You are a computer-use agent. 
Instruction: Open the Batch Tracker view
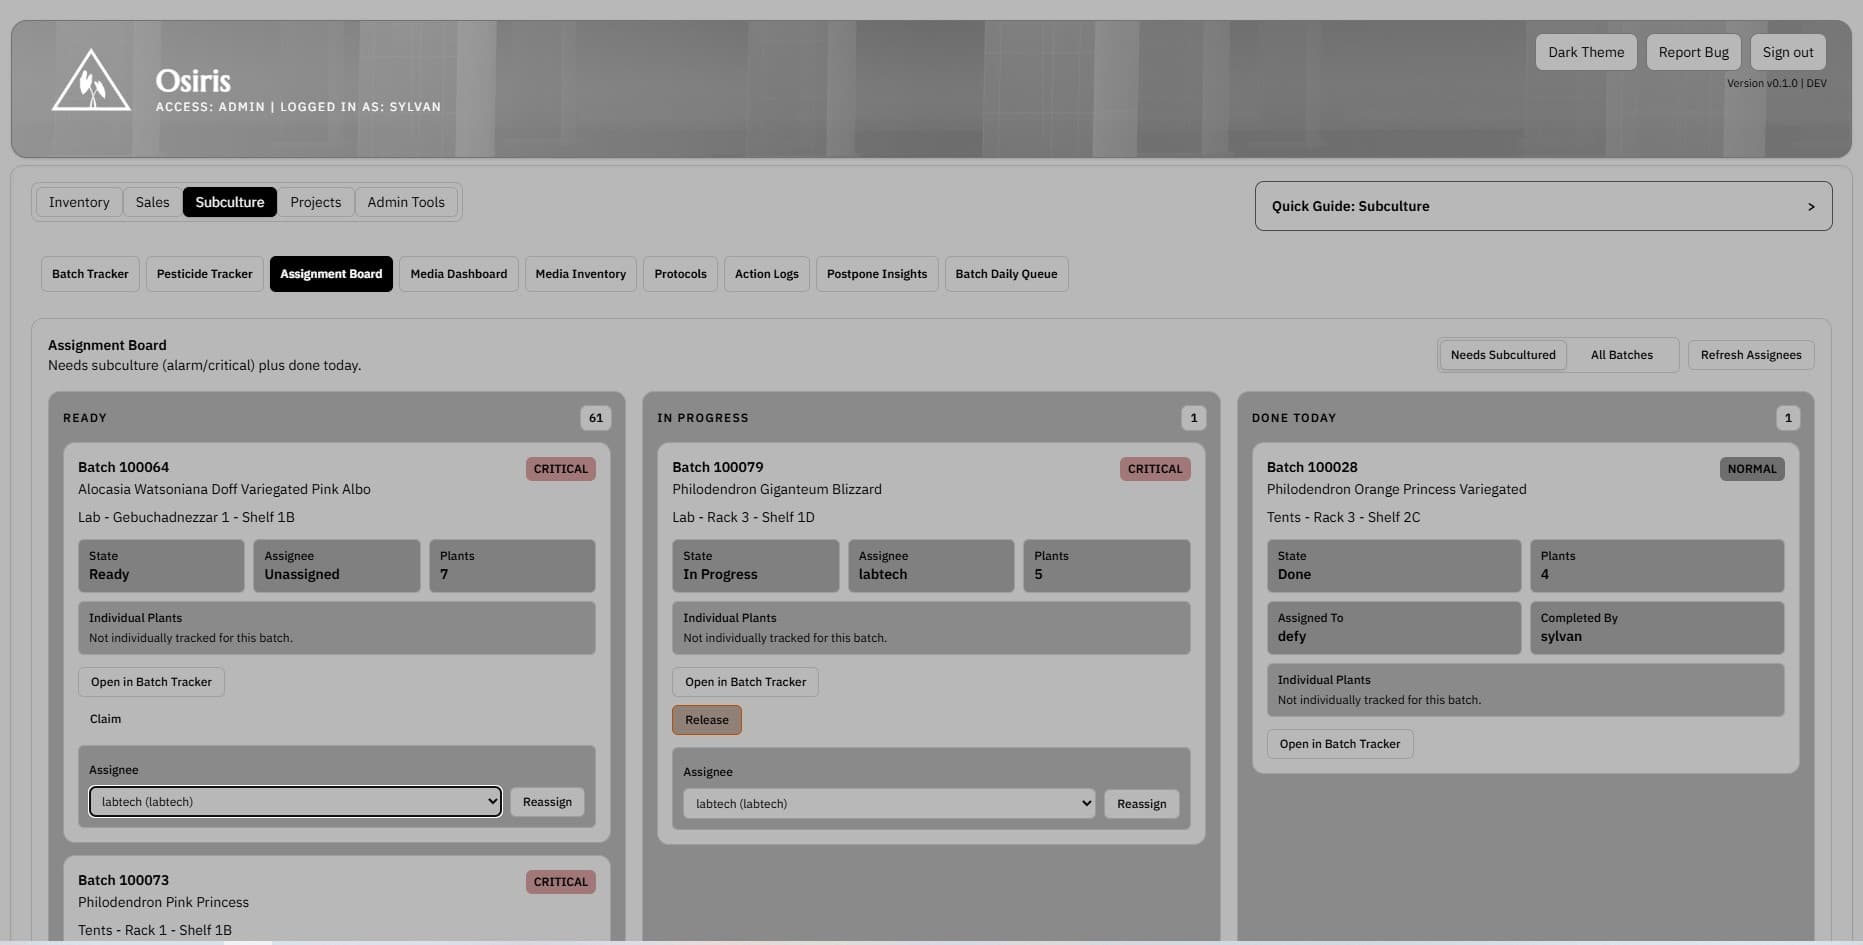[x=90, y=273]
